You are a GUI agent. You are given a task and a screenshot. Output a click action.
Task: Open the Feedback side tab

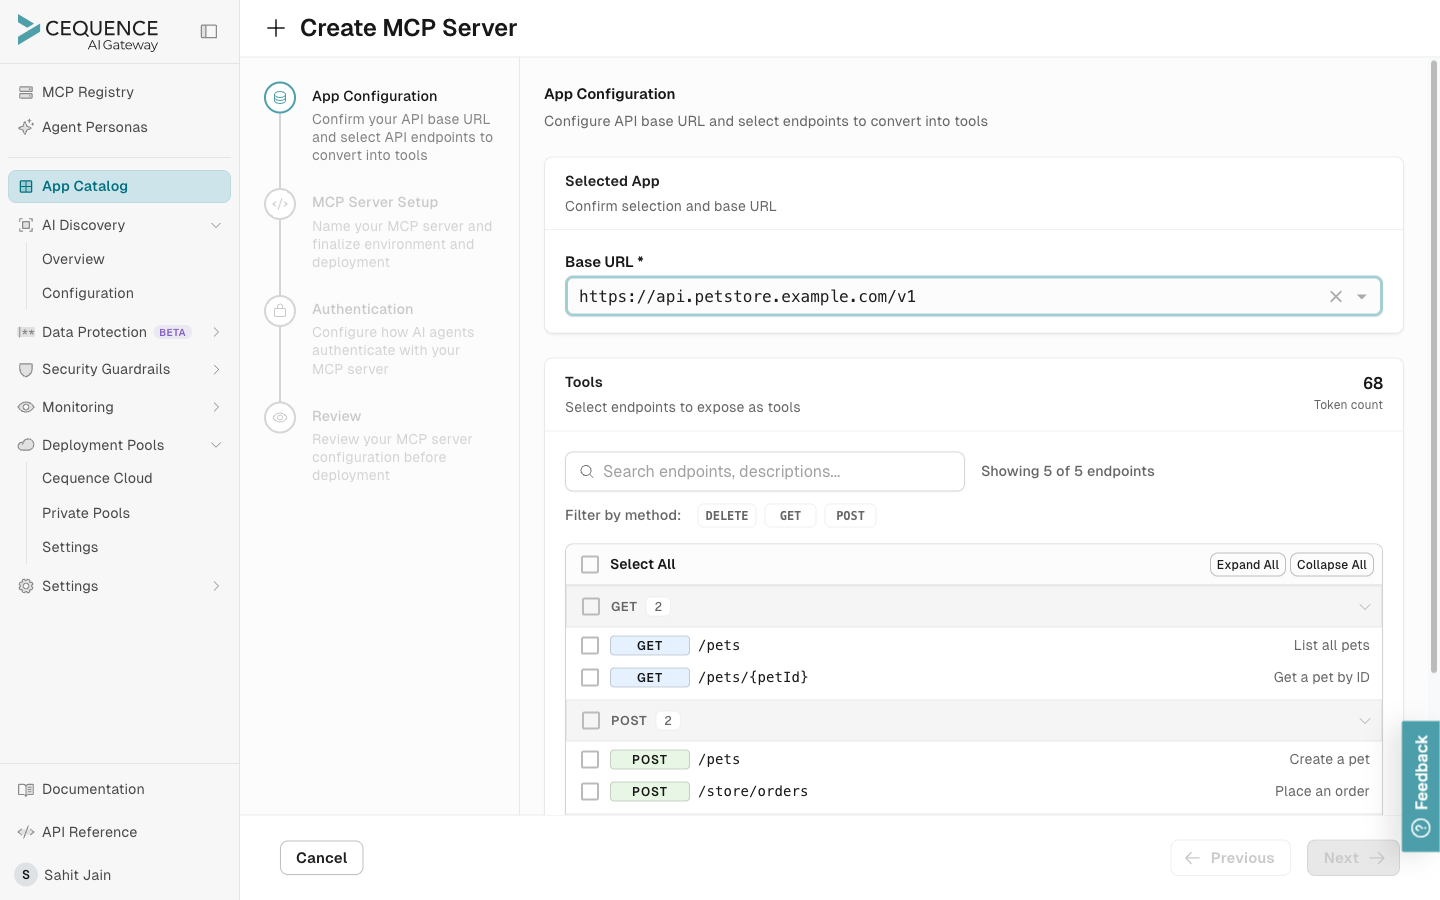[1421, 786]
